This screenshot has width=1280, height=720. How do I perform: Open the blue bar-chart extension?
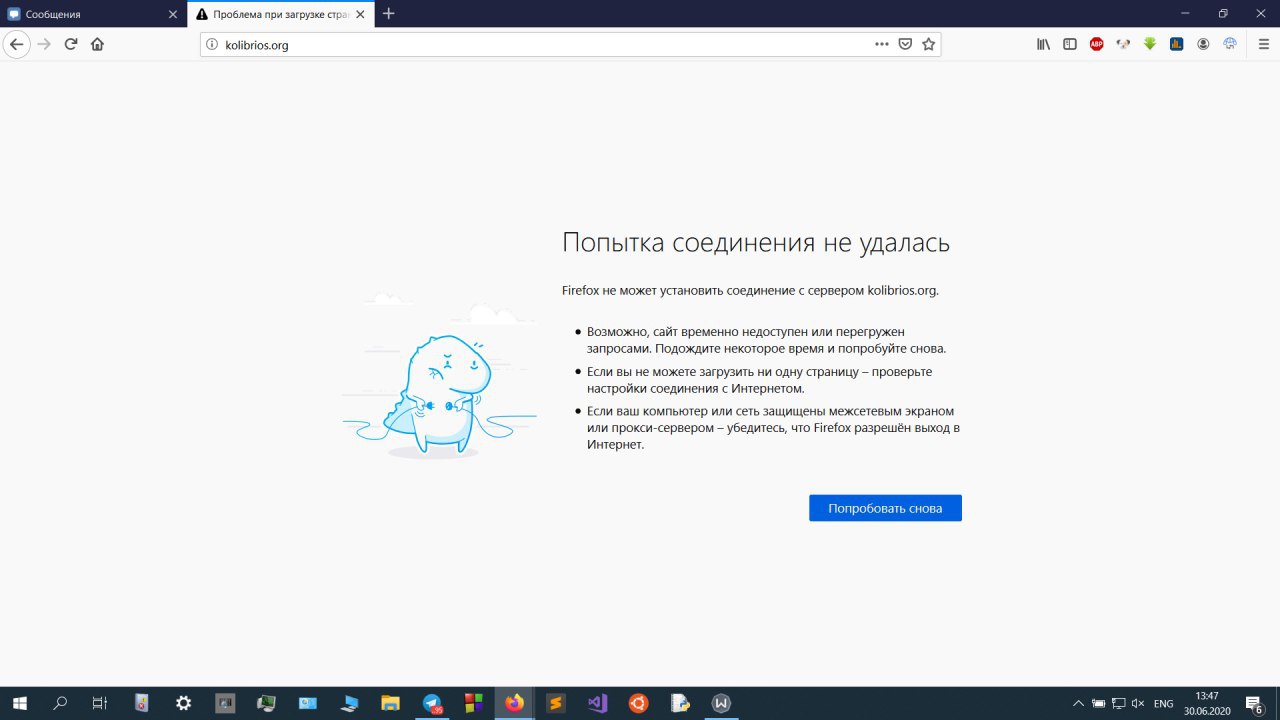[1177, 44]
